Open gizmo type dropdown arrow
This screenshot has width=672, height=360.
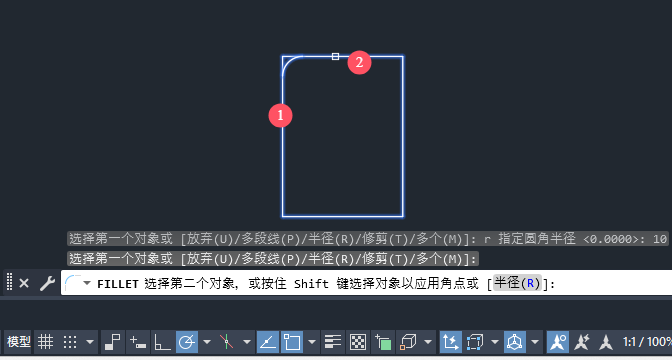534,342
